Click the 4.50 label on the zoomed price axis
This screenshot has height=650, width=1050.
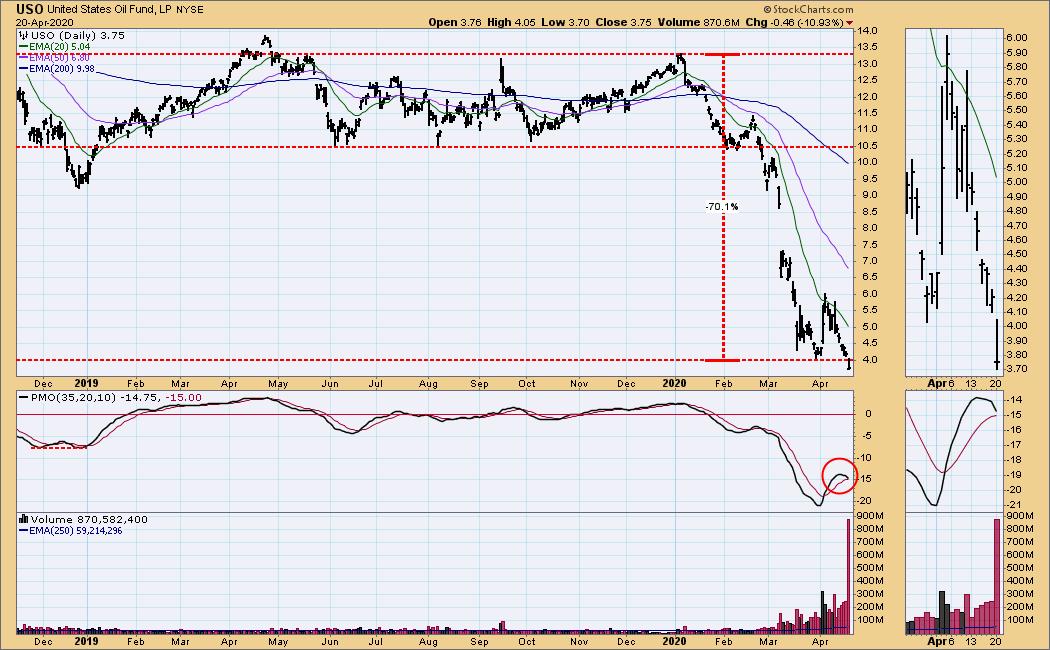click(1017, 254)
